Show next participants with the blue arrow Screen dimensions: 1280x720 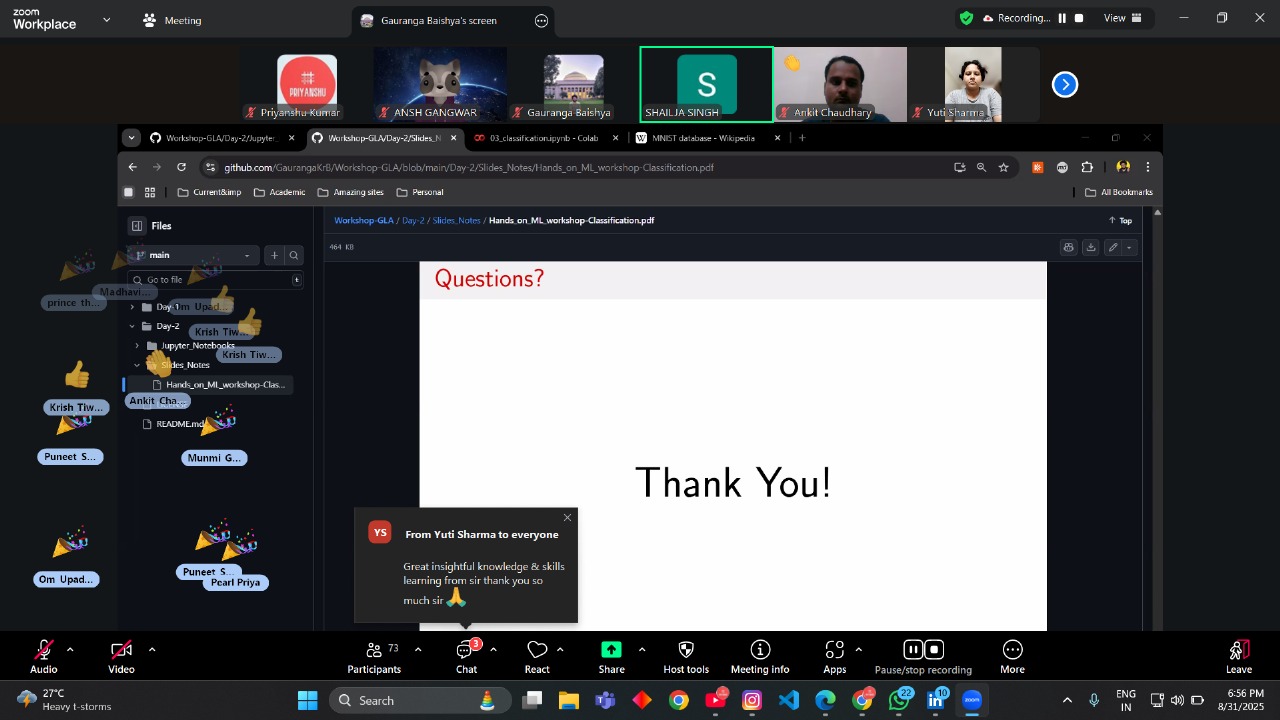coord(1065,85)
